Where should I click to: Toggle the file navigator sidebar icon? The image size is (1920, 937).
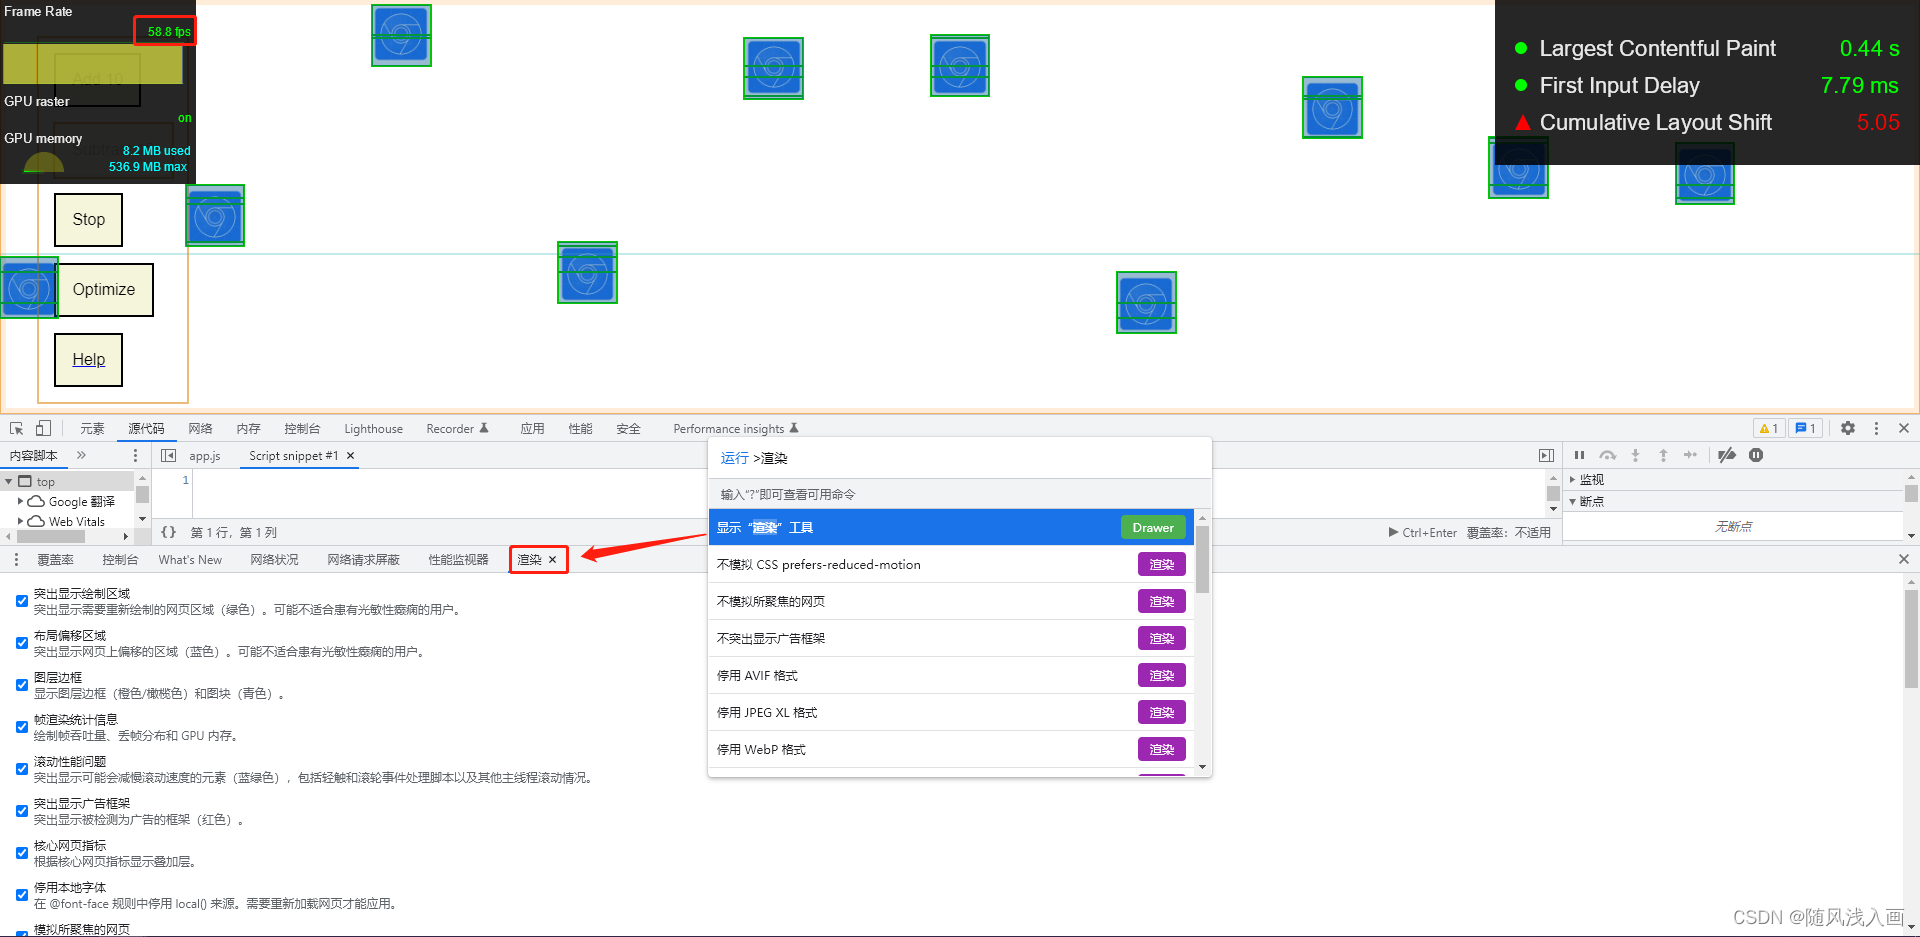click(x=169, y=455)
